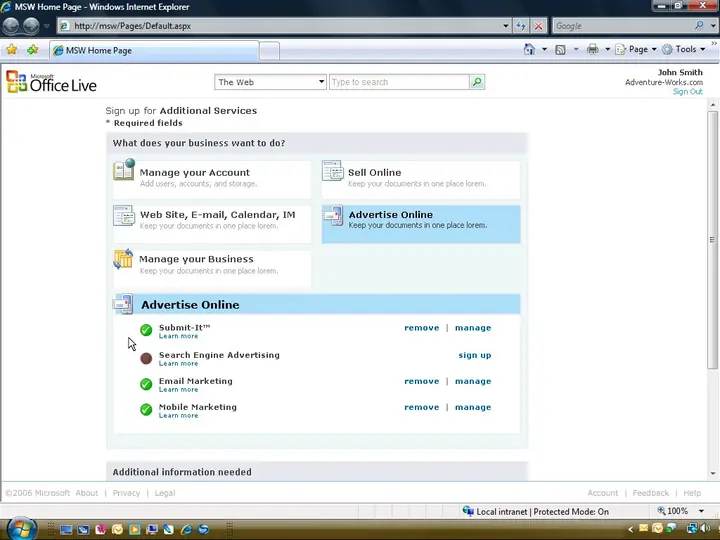Open Favorites Center star icon

(11, 50)
